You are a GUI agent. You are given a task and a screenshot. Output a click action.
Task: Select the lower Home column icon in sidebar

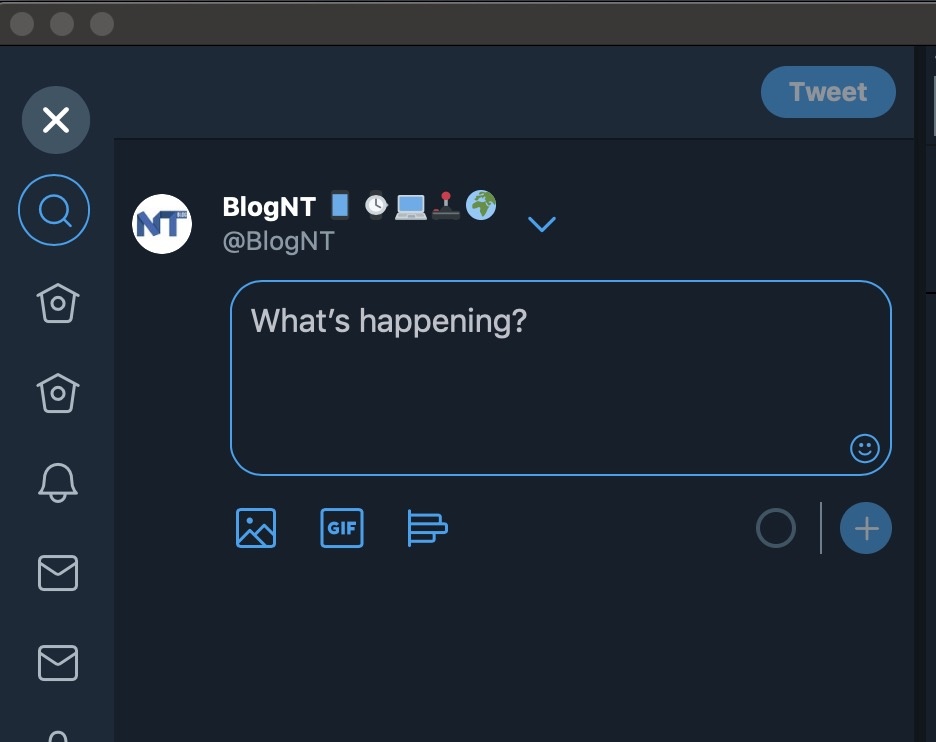[57, 392]
